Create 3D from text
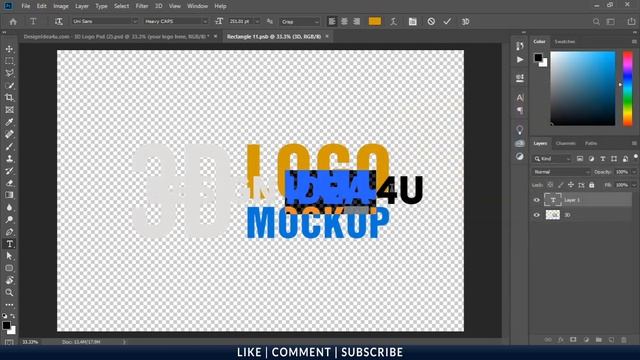The image size is (640, 360). (465, 22)
